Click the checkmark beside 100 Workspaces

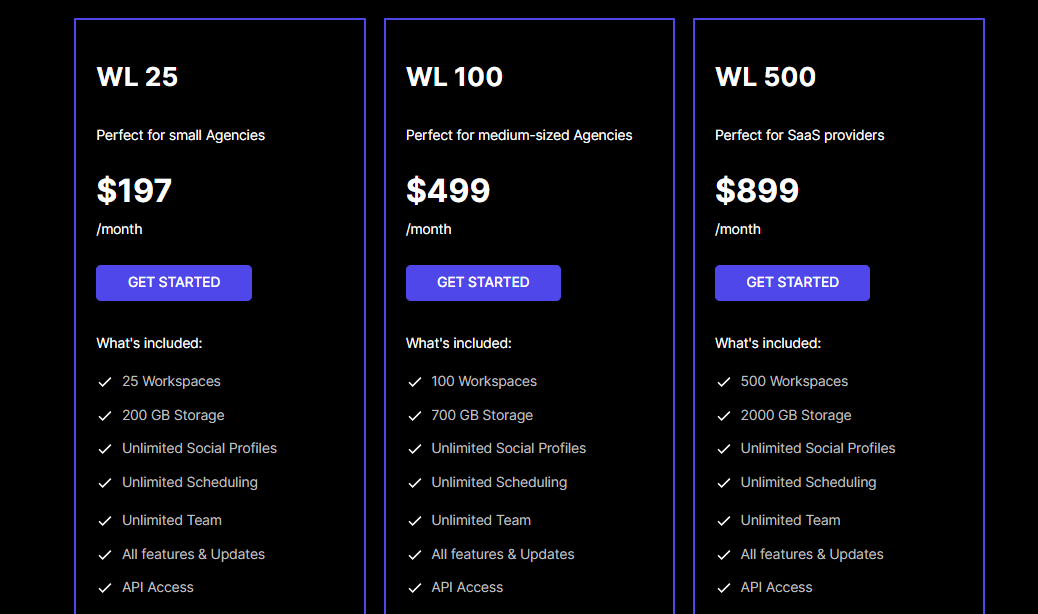(x=414, y=382)
